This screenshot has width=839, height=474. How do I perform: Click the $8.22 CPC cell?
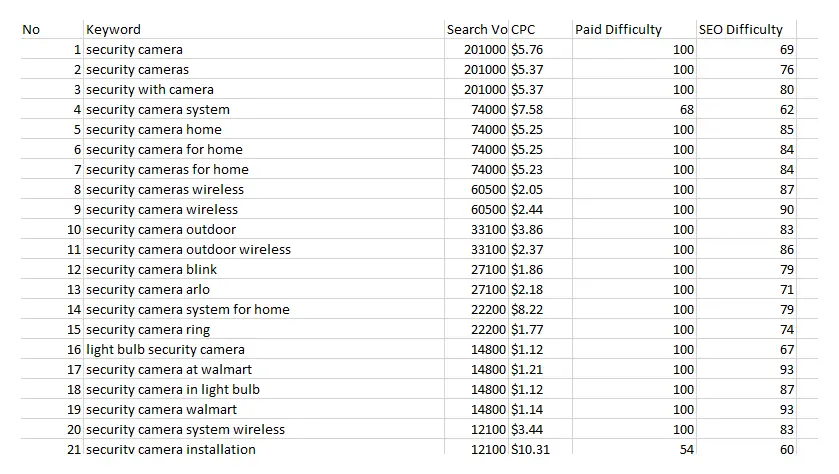(x=540, y=309)
